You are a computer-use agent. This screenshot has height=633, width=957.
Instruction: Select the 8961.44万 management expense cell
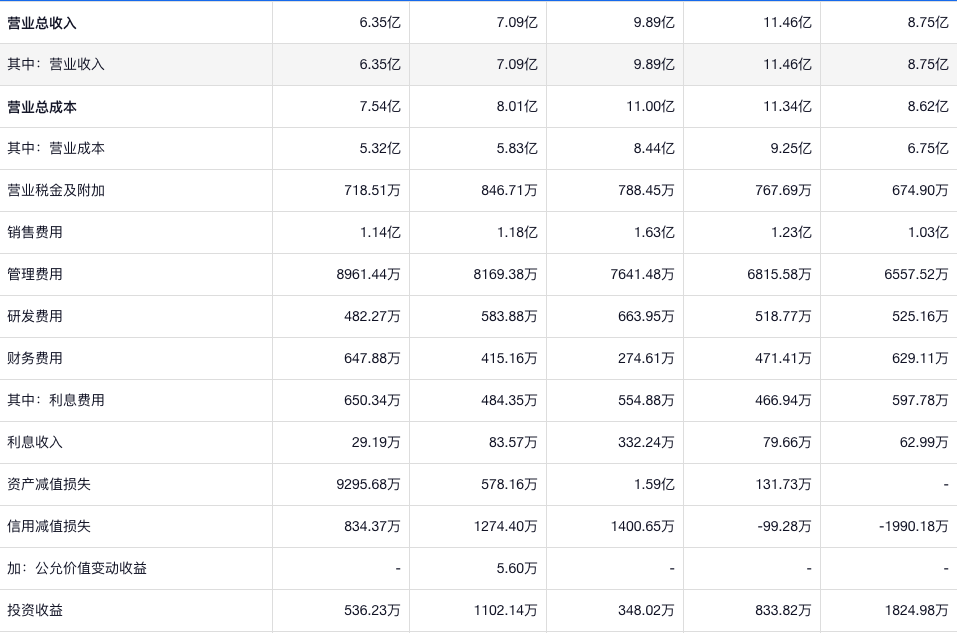click(x=368, y=274)
